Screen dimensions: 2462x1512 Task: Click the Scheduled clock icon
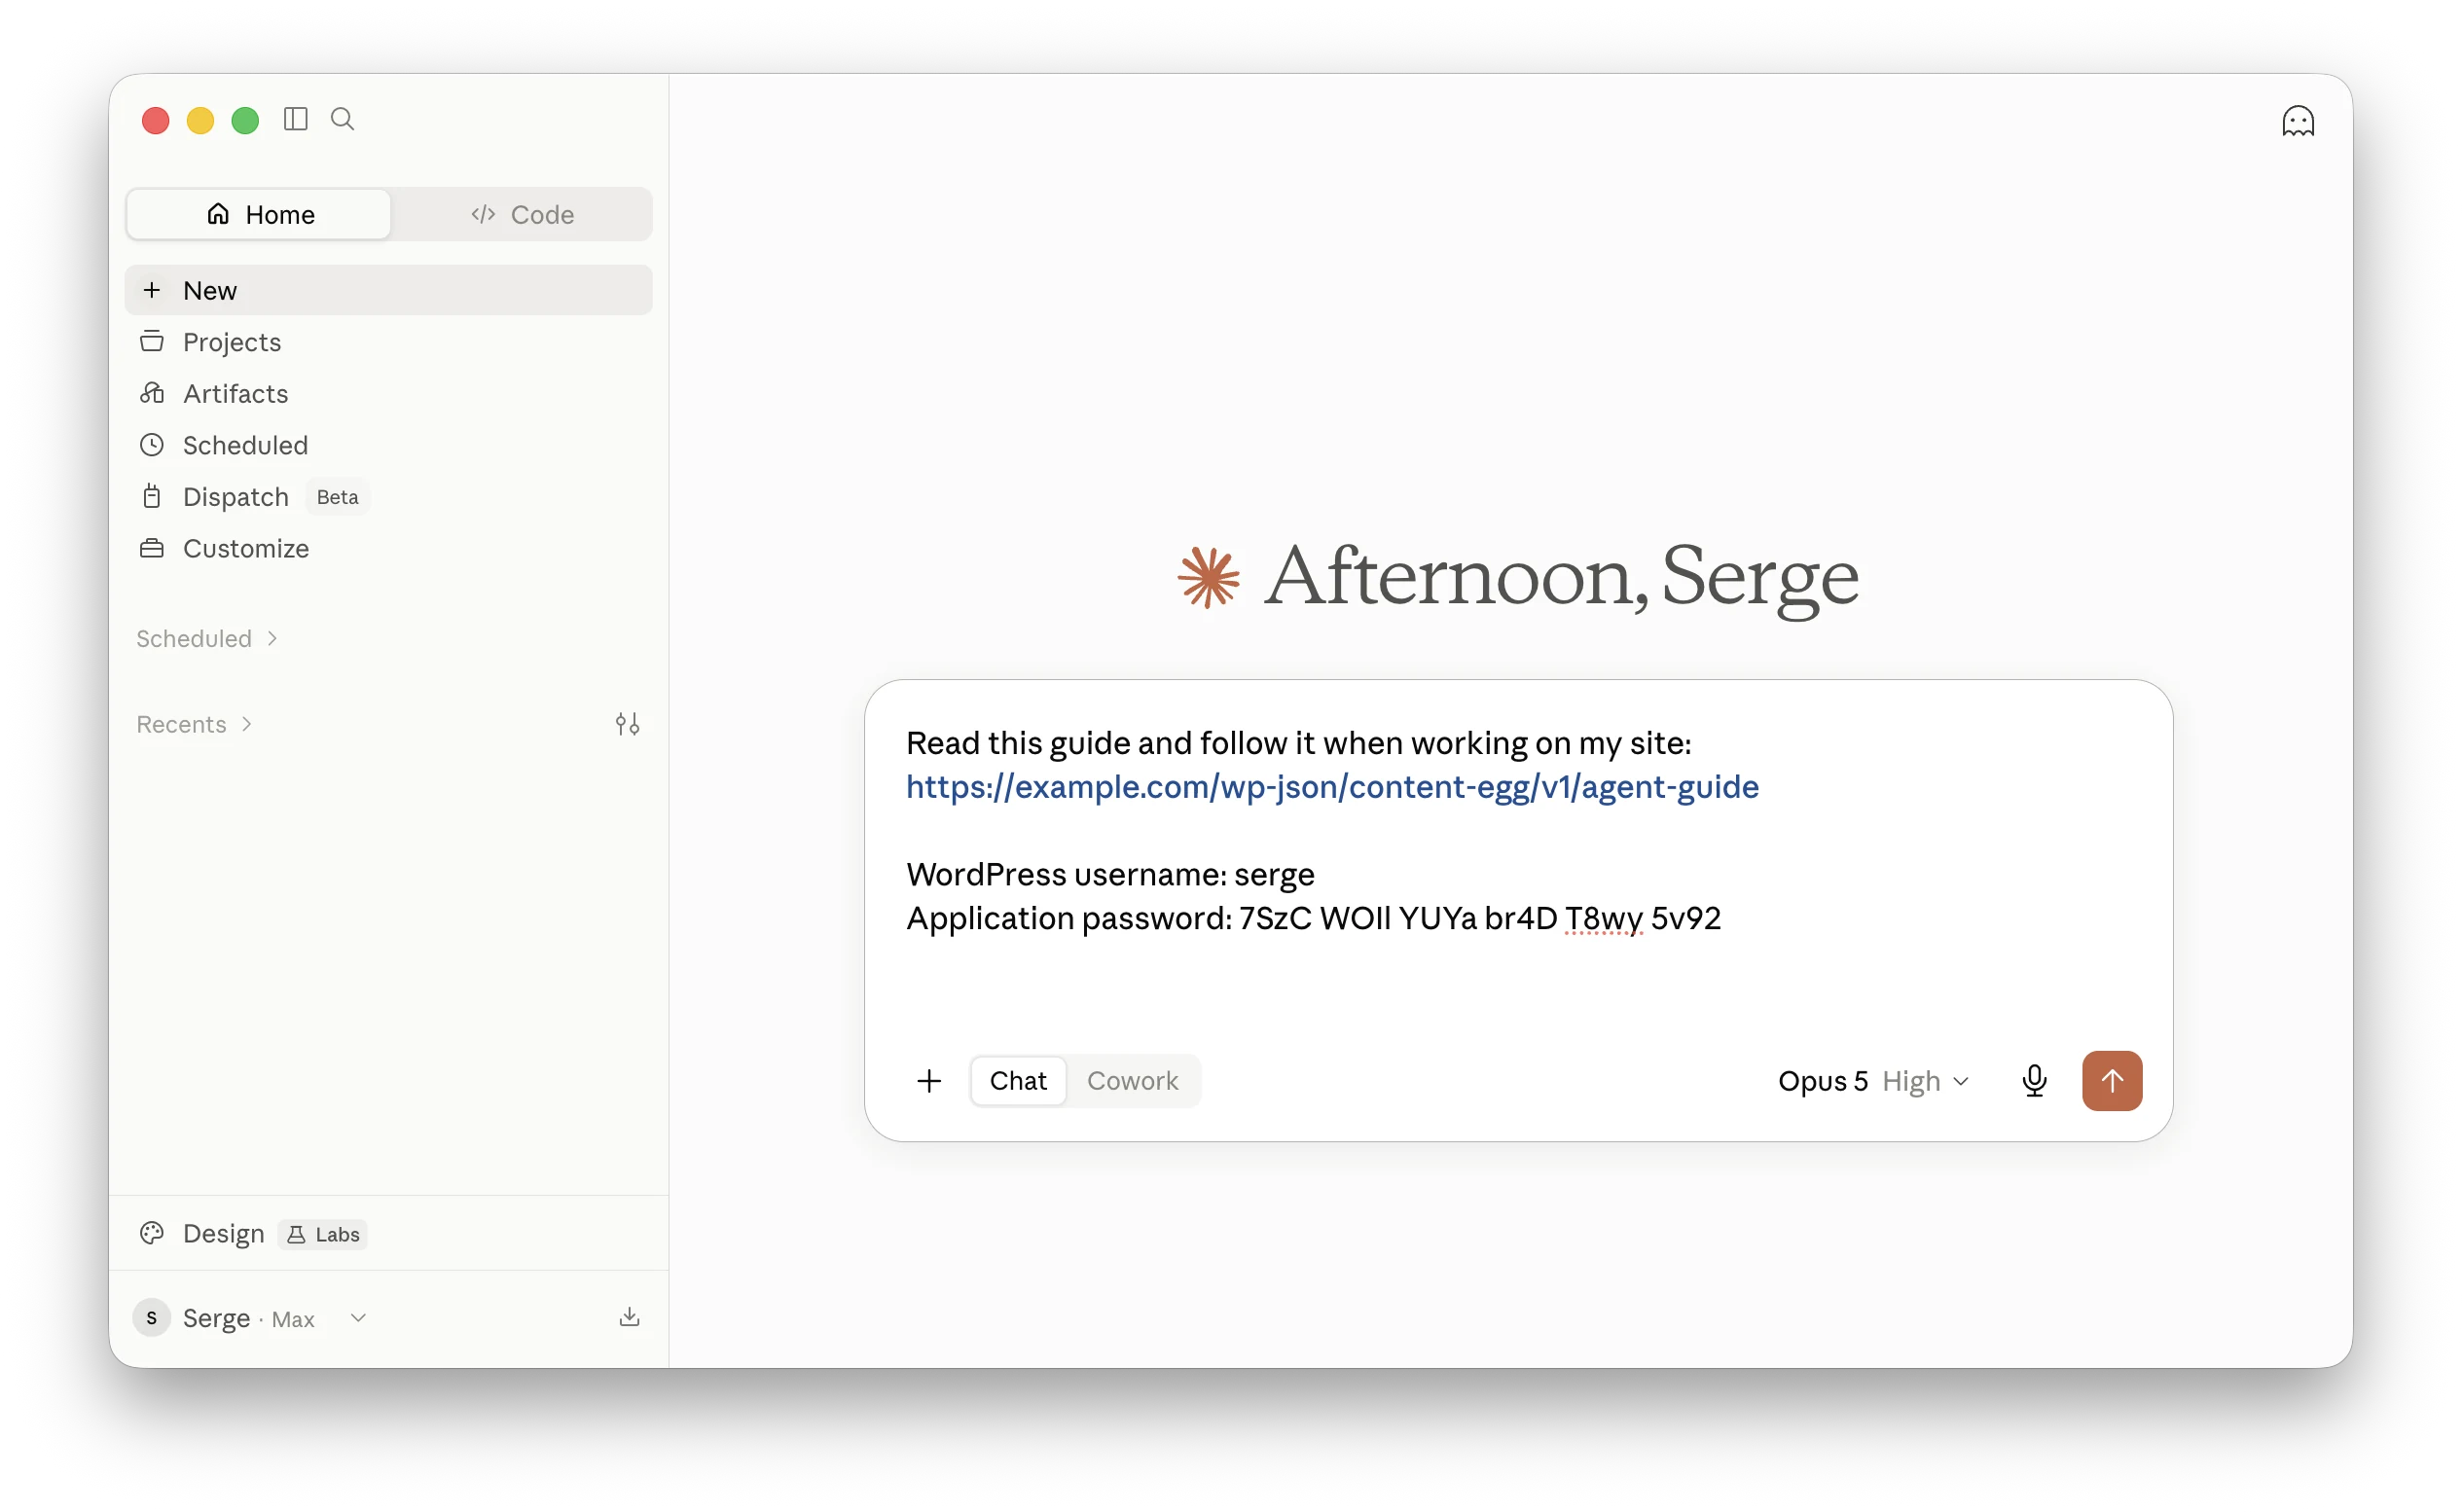(x=152, y=445)
